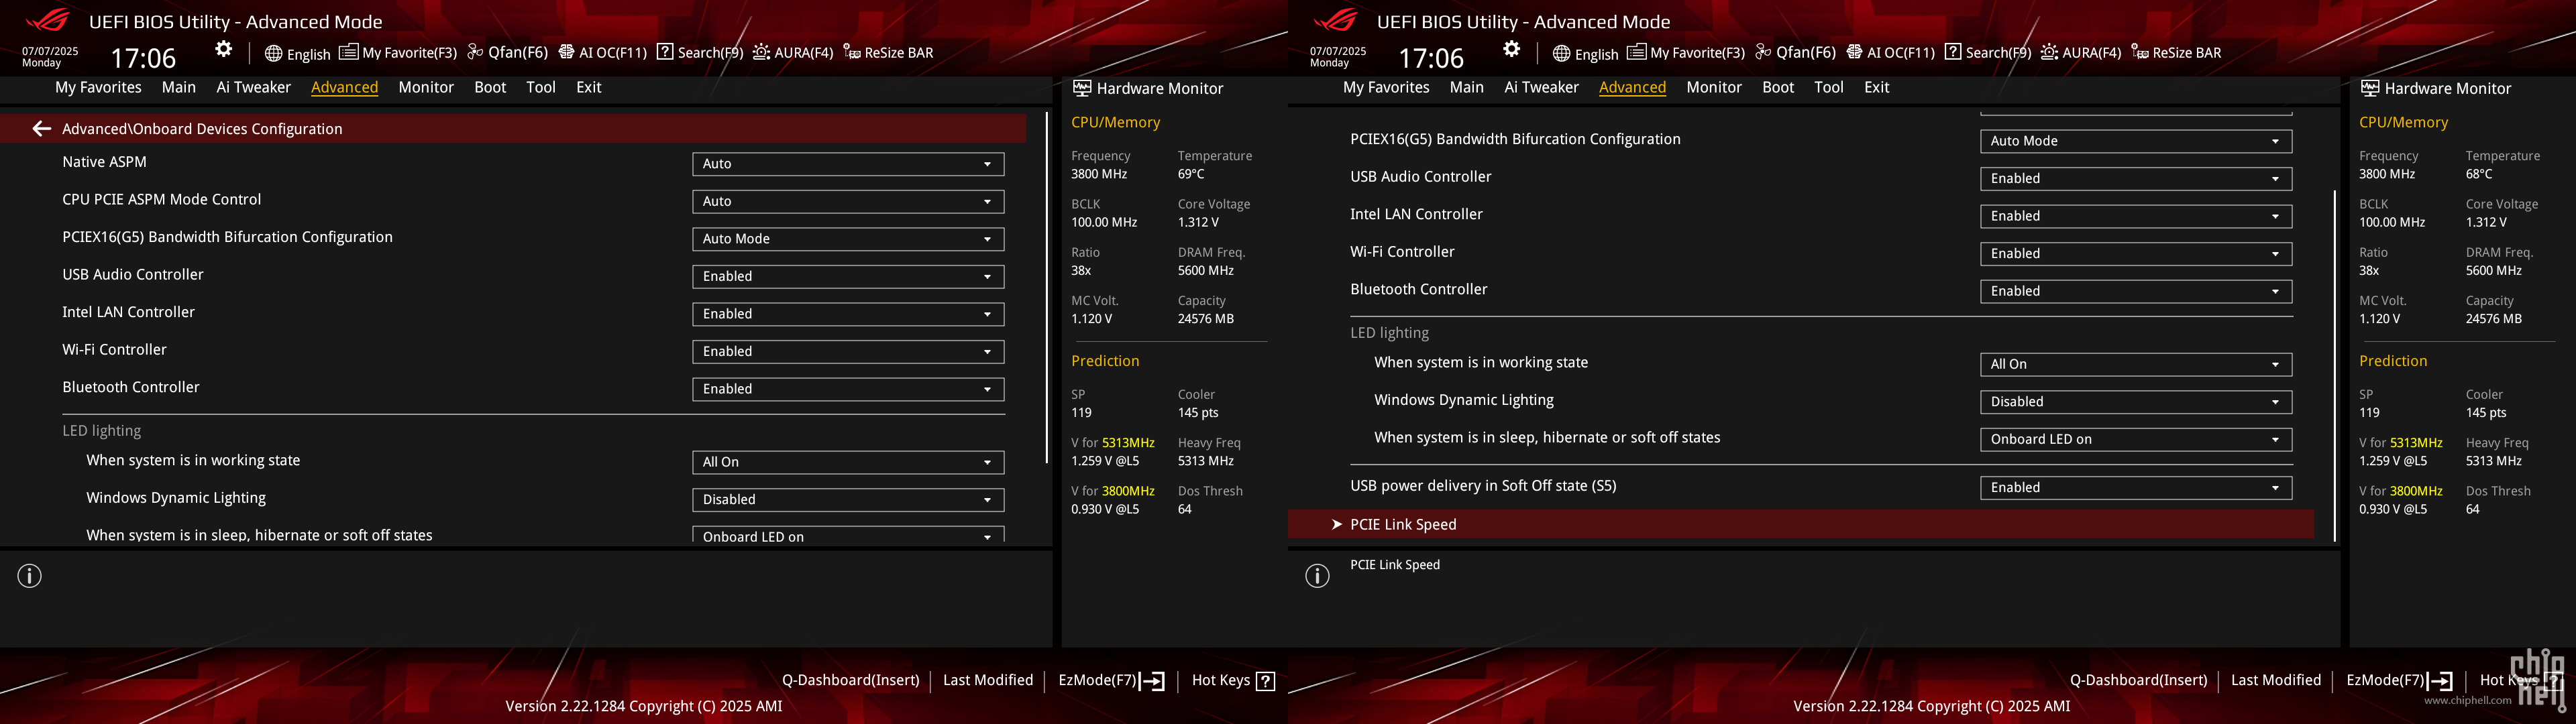Click the English globe icon in right BIOS screen

tap(1561, 53)
